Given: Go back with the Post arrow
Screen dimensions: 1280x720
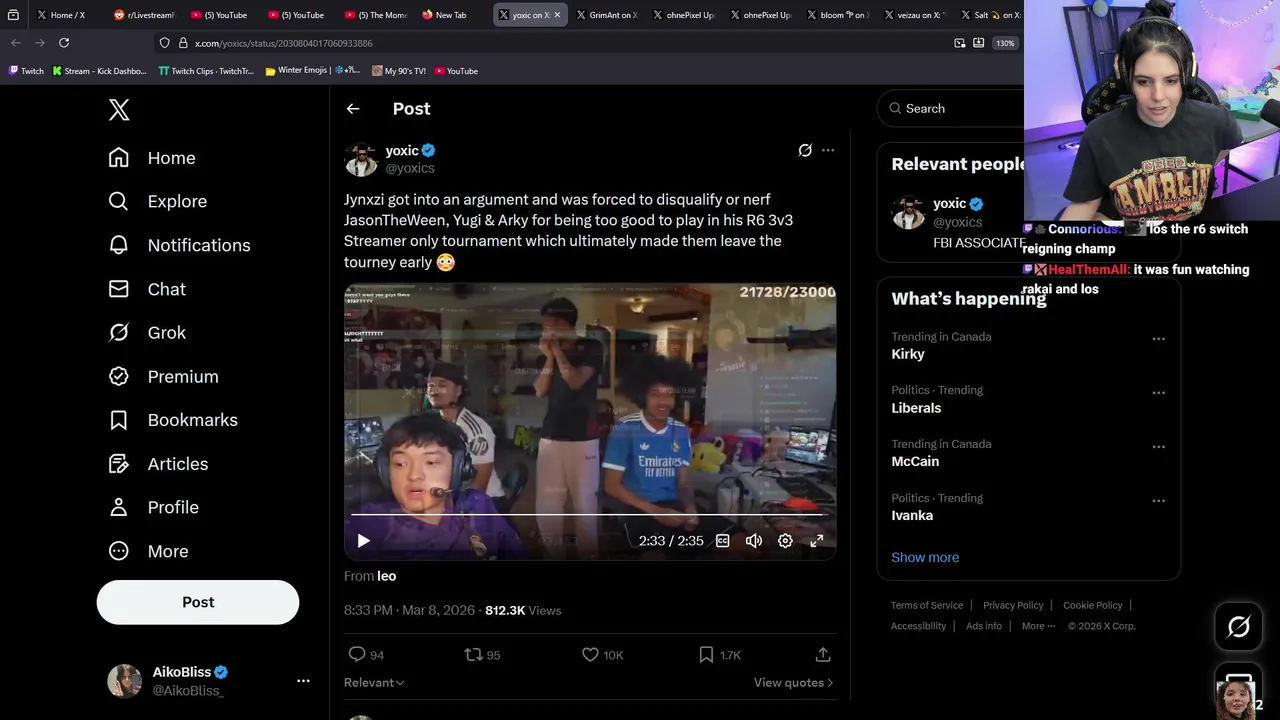Looking at the screenshot, I should tap(353, 109).
